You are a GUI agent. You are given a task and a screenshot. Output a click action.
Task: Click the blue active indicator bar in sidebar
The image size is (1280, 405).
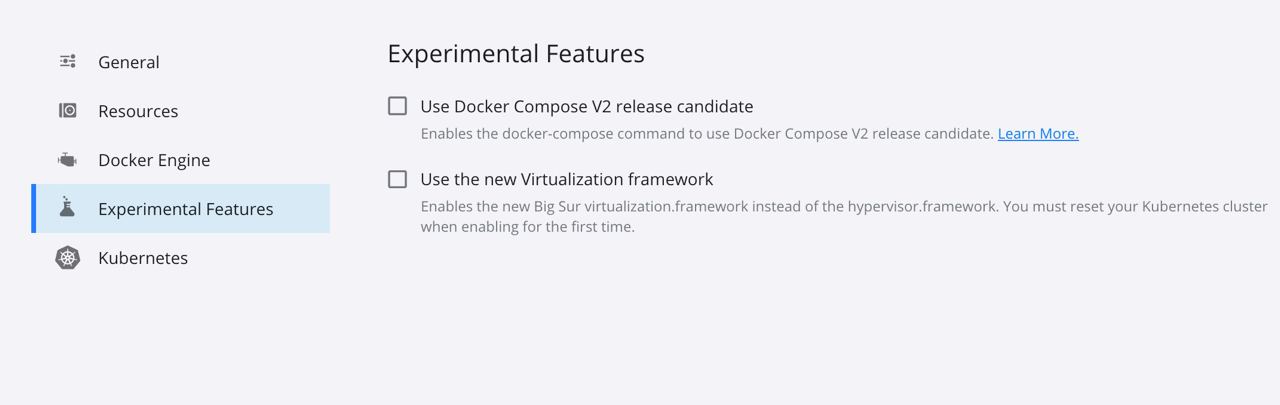[x=33, y=208]
